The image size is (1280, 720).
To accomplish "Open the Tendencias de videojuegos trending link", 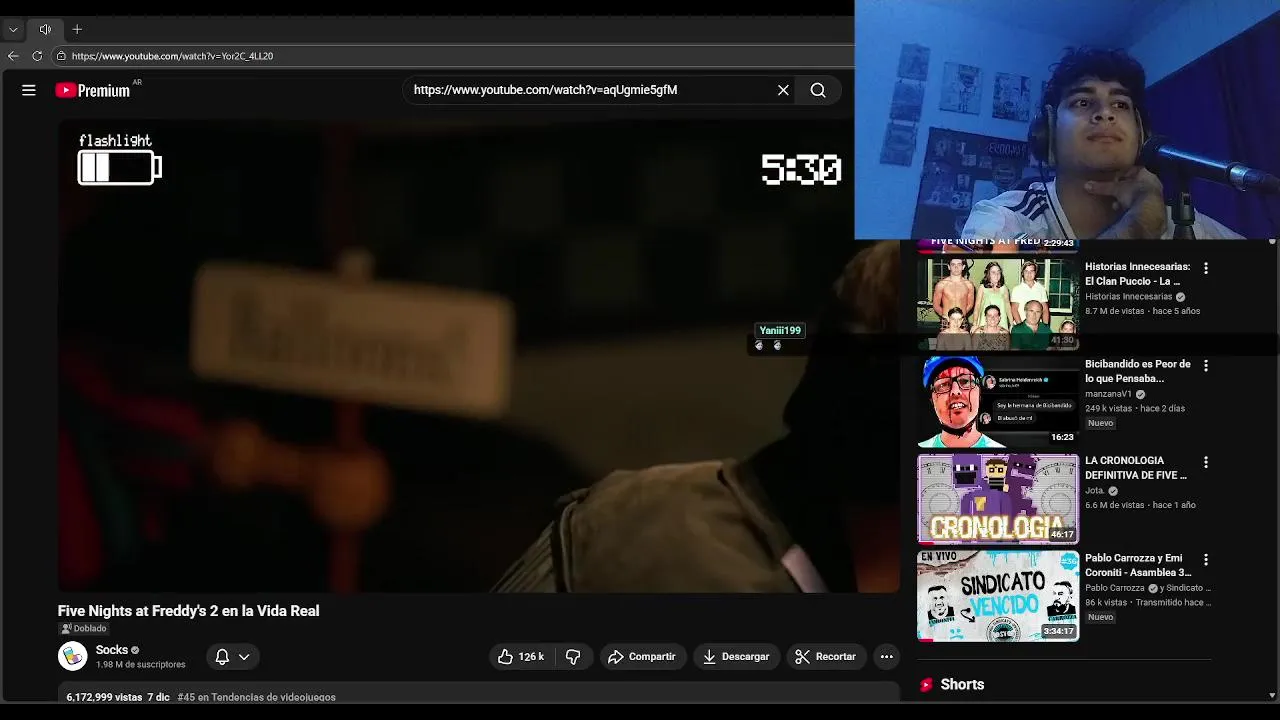I will coord(256,697).
